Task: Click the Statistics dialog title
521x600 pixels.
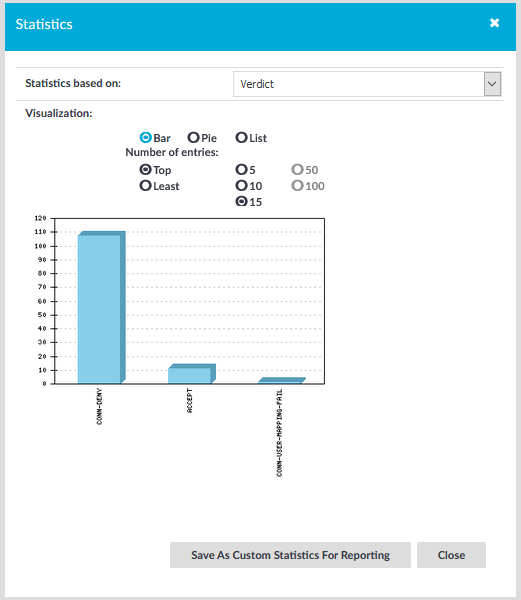Action: point(44,24)
